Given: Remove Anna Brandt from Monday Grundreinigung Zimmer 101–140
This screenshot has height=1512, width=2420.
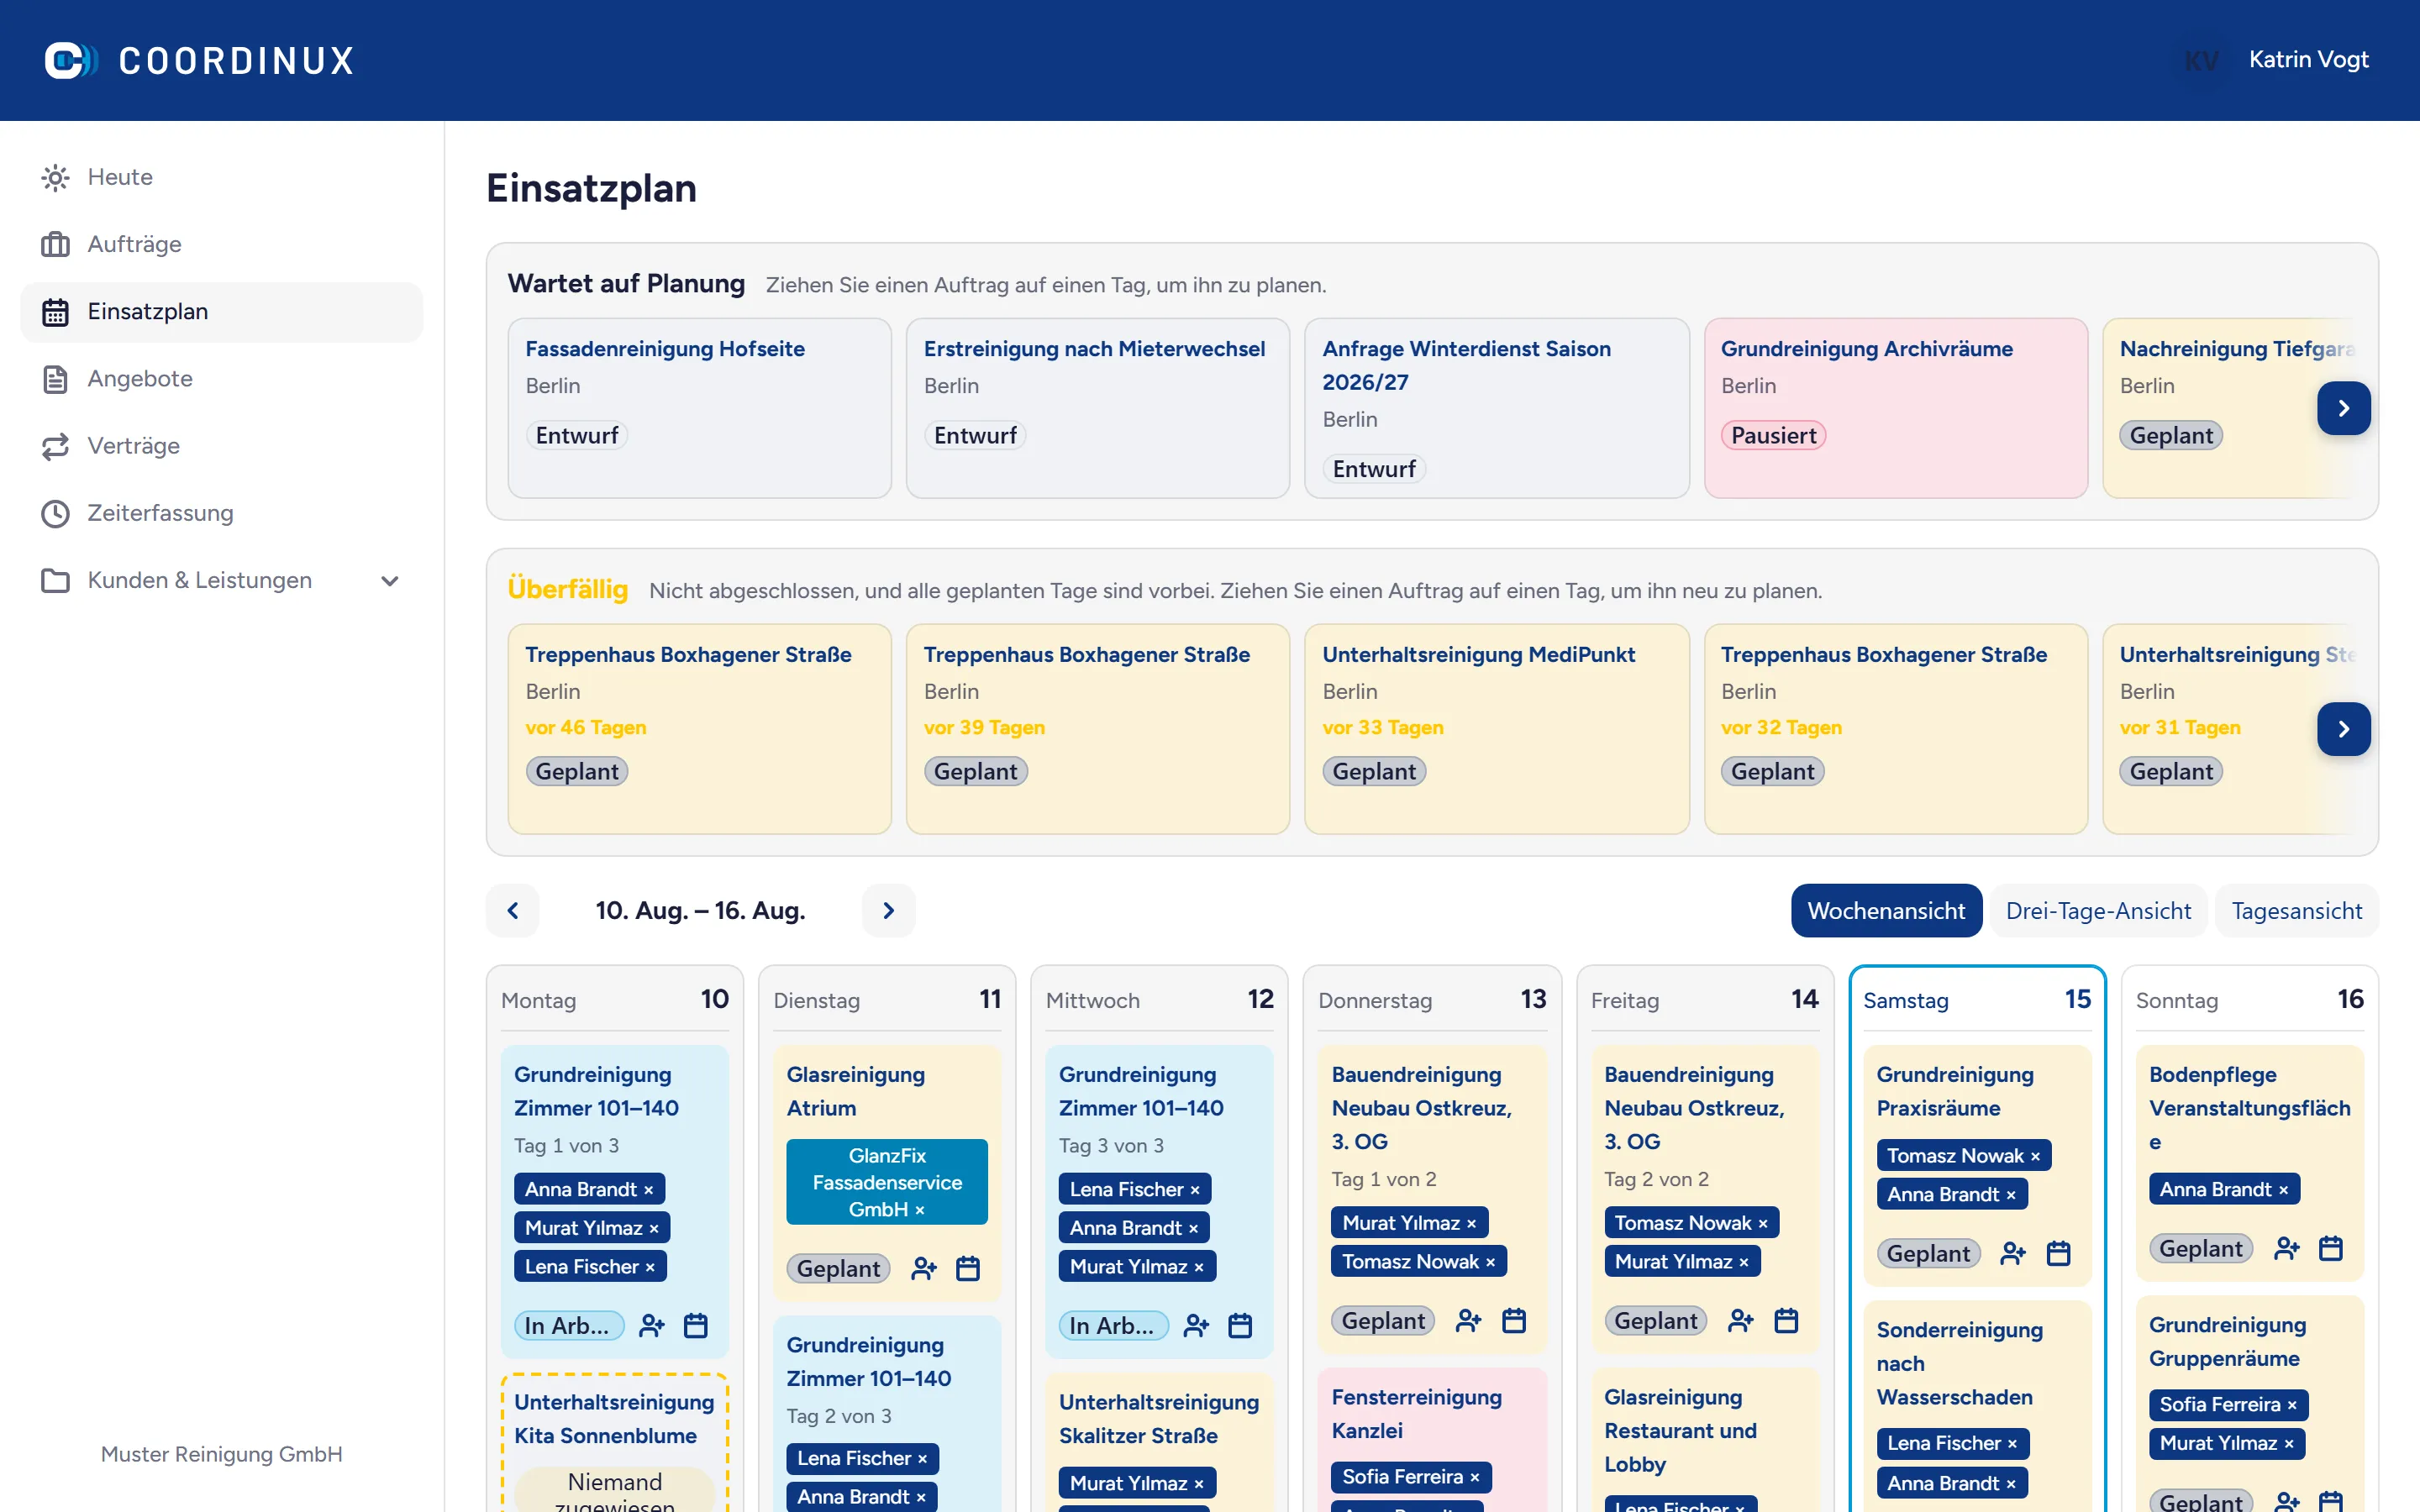Looking at the screenshot, I should pyautogui.click(x=648, y=1190).
